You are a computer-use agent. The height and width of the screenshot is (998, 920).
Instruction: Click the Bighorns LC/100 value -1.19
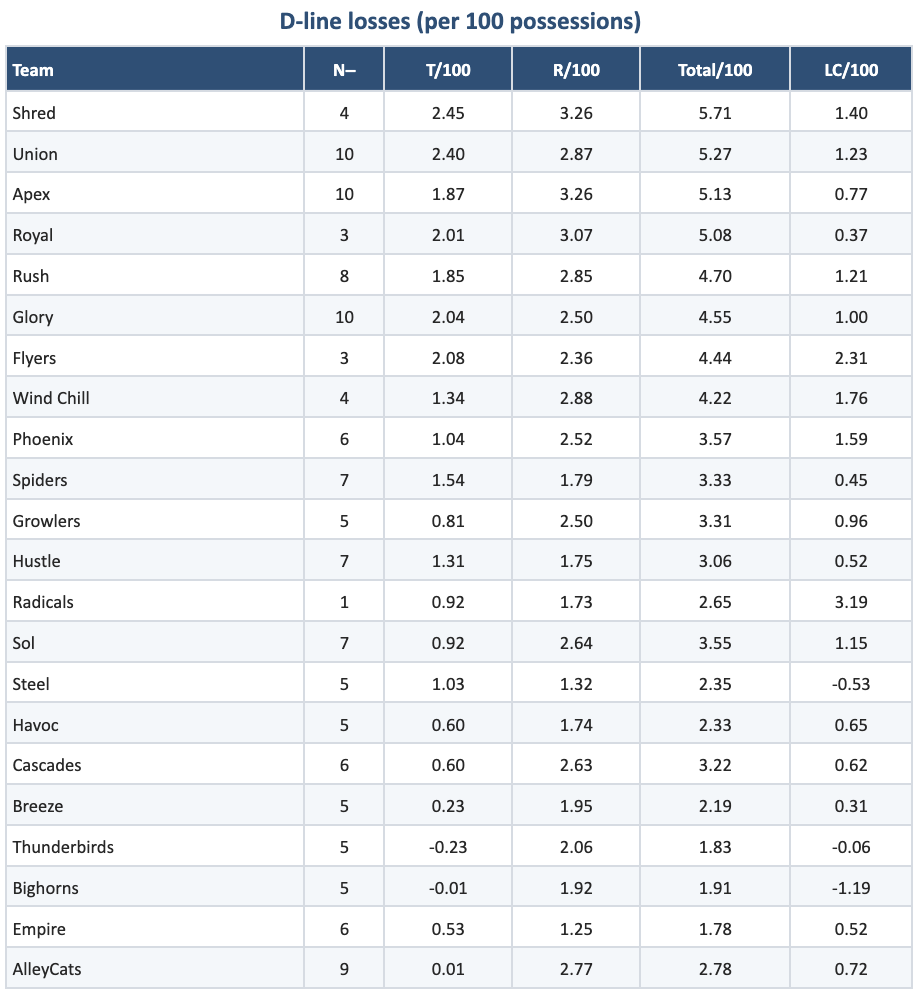851,888
